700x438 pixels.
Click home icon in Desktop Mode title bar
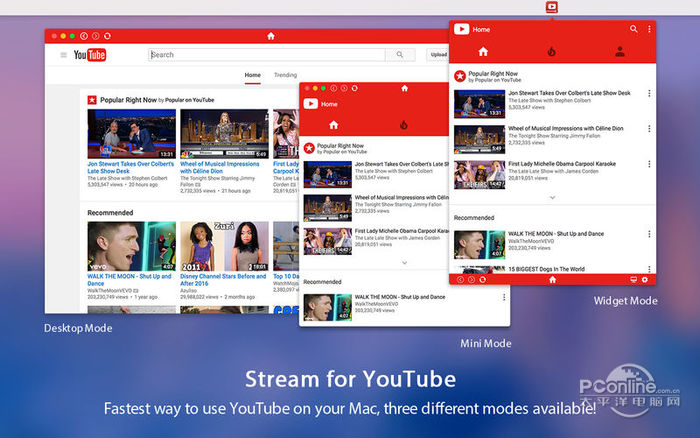tap(271, 36)
